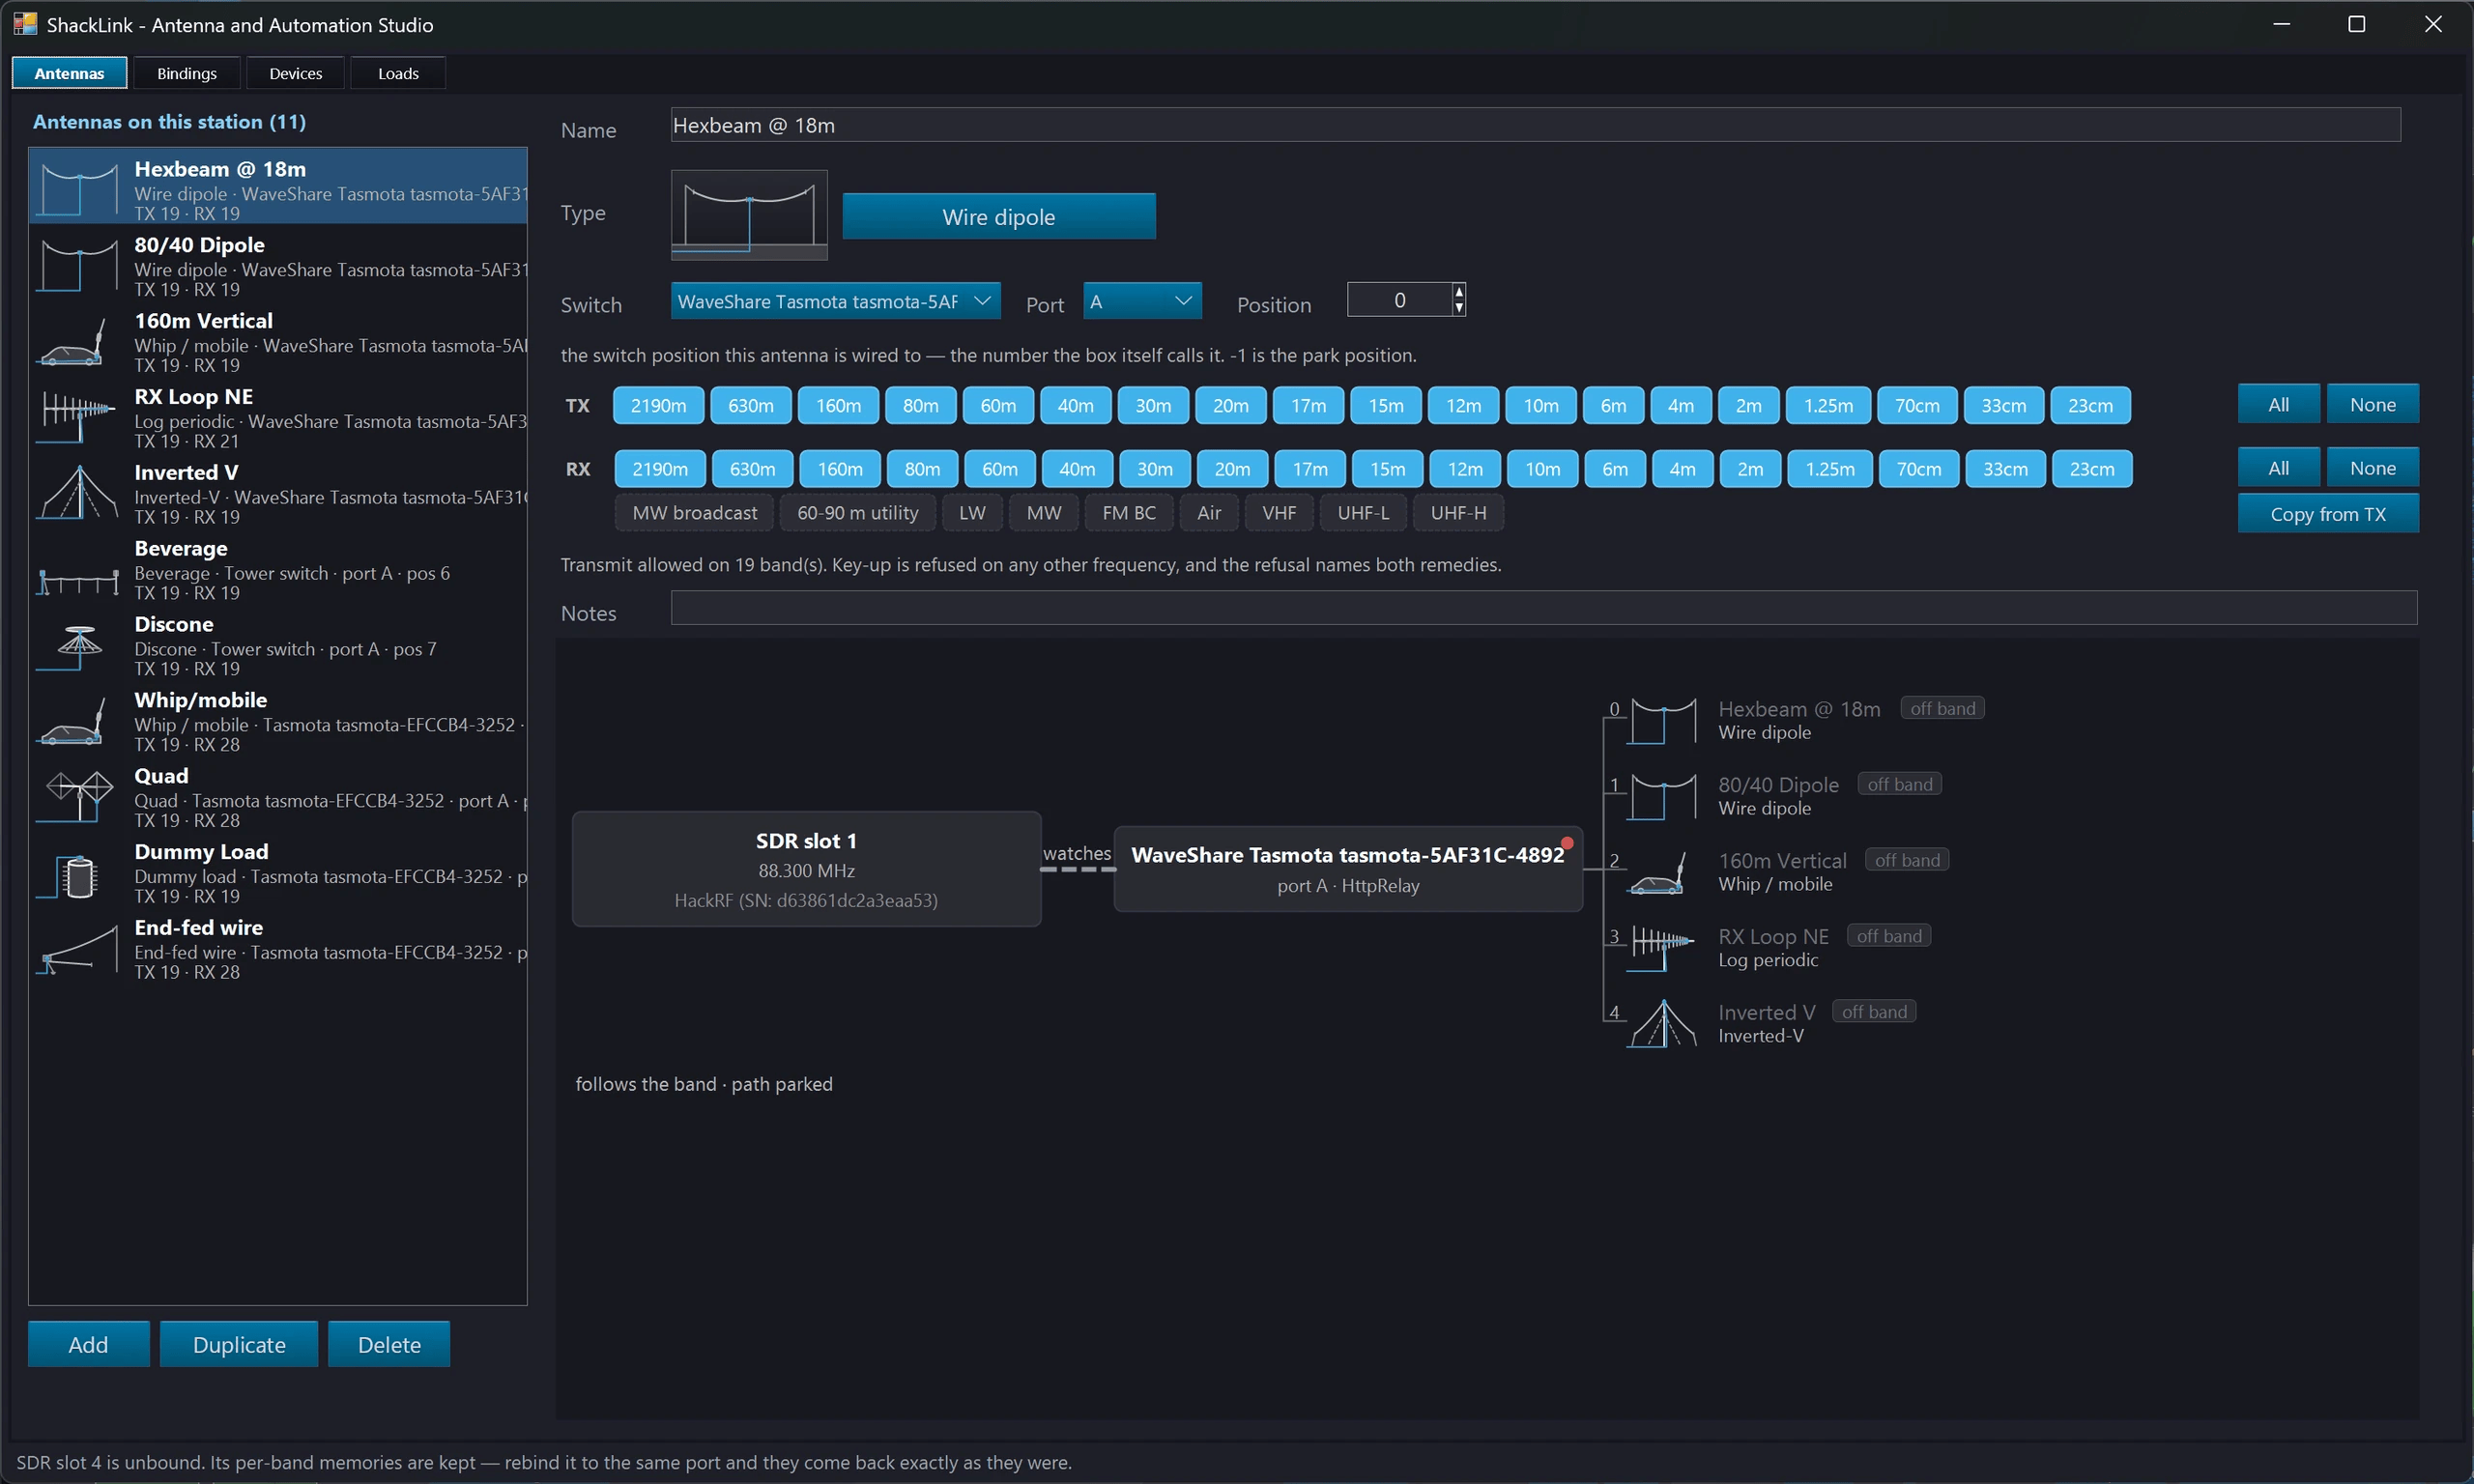This screenshot has height=1484, width=2474.
Task: Click Copy from TX button
Action: pyautogui.click(x=2328, y=514)
